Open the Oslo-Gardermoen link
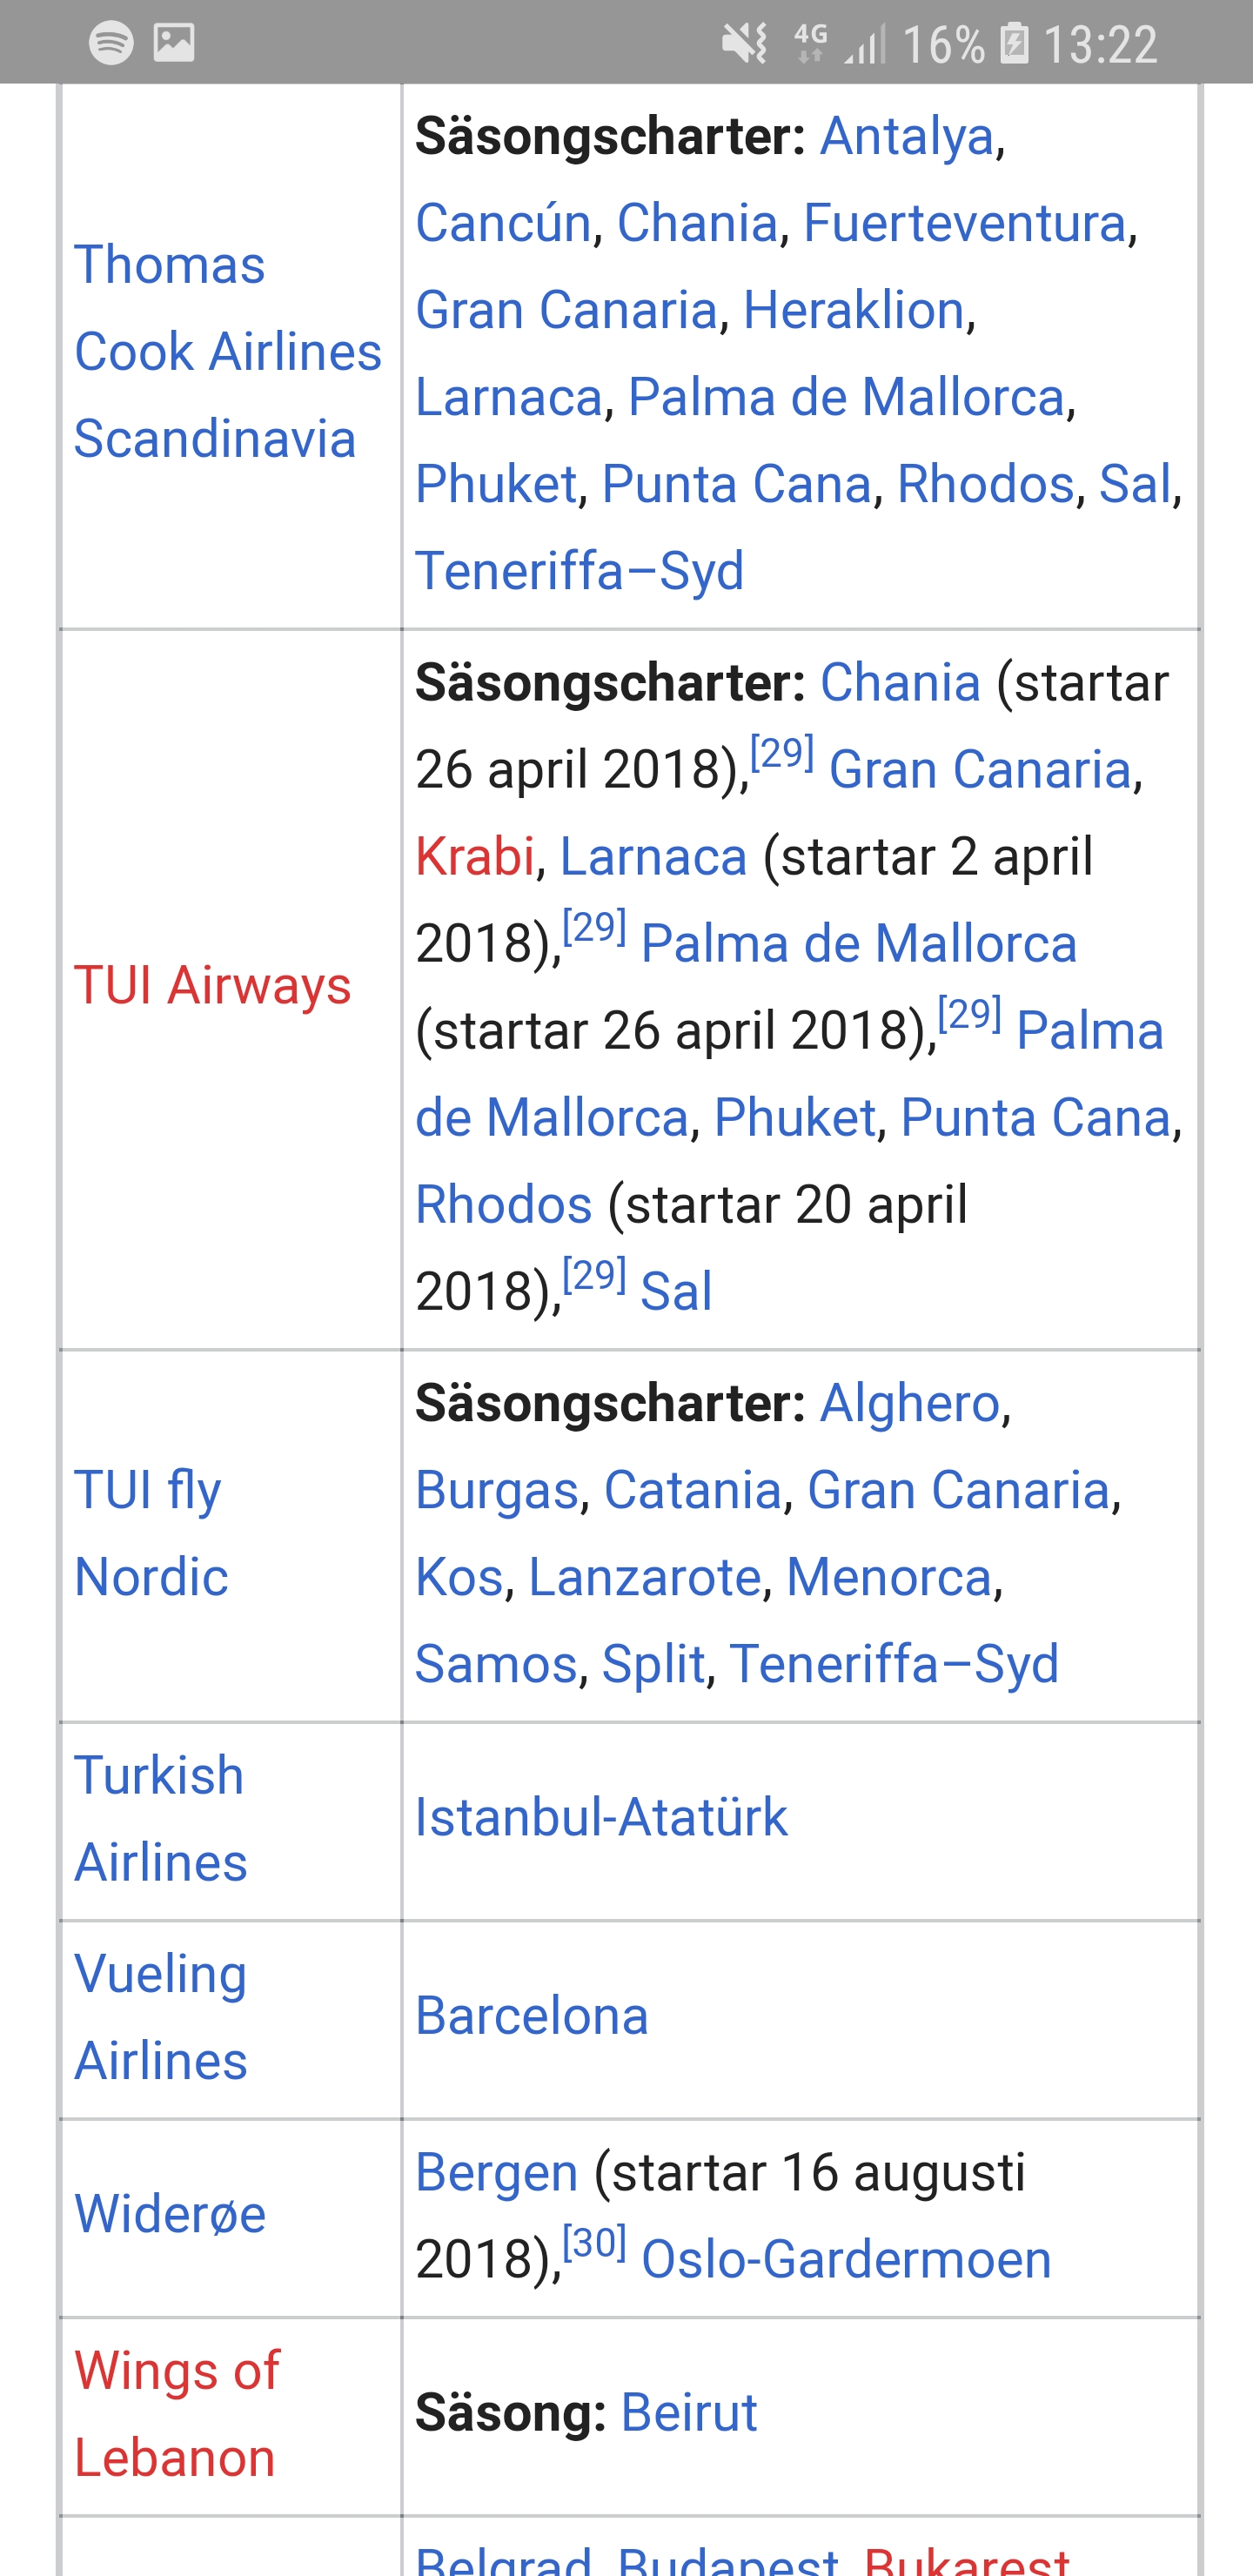 tap(846, 2259)
